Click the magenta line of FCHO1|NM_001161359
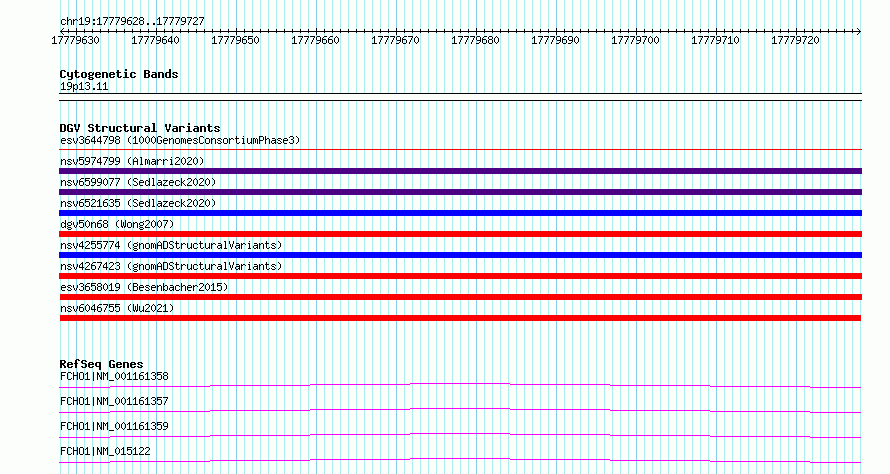Screen dimensions: 890x474 (460, 436)
